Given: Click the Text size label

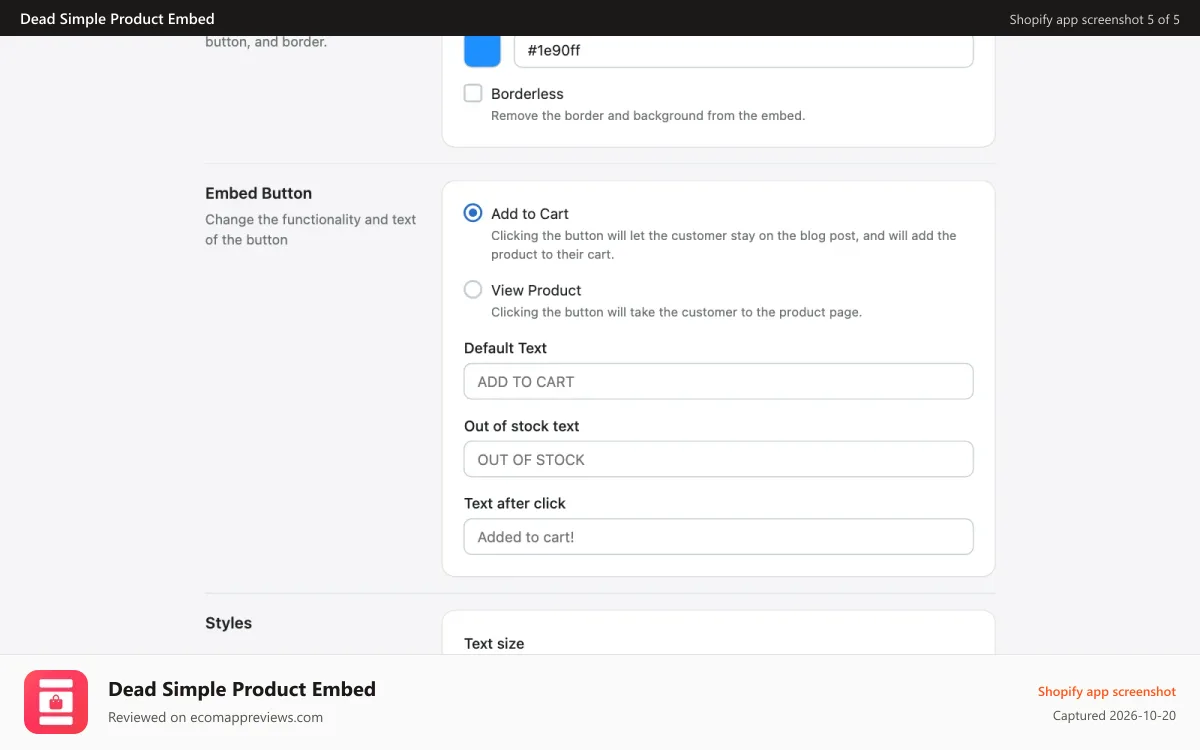Looking at the screenshot, I should click(494, 643).
